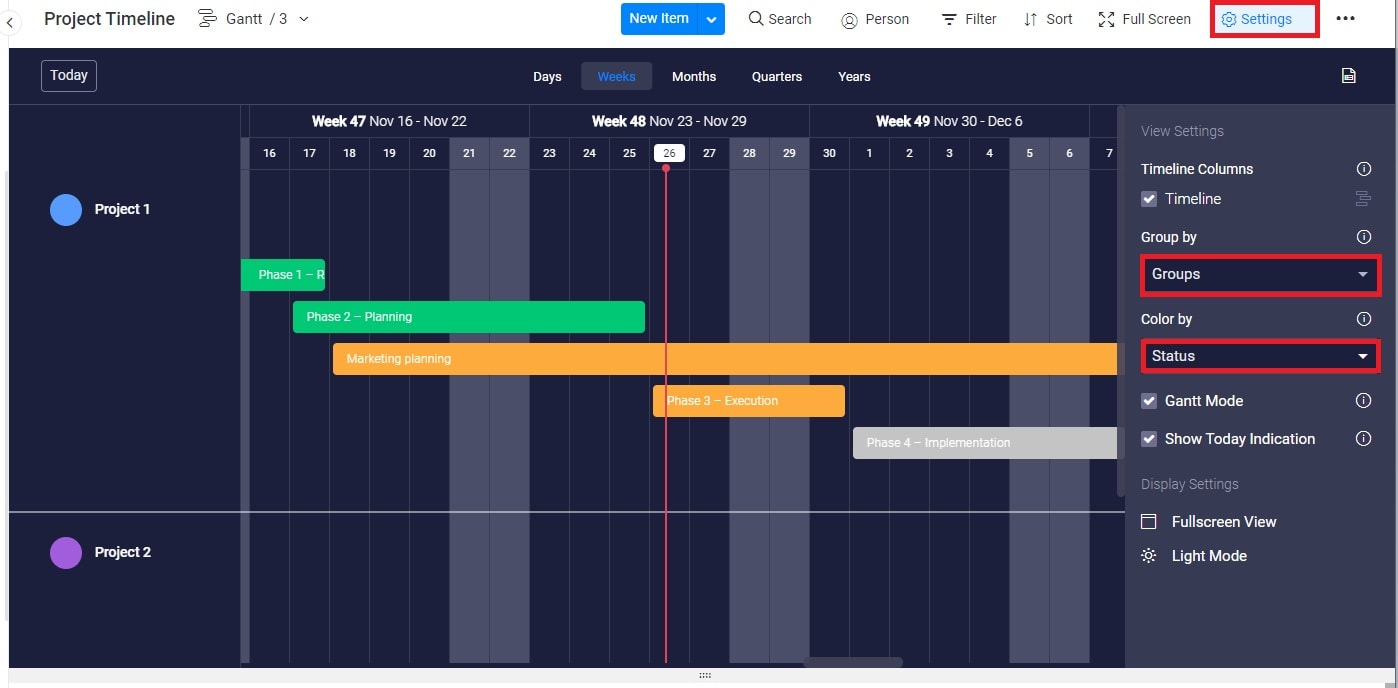This screenshot has width=1398, height=688.
Task: Select the Marketing planning orange bar
Action: (725, 359)
